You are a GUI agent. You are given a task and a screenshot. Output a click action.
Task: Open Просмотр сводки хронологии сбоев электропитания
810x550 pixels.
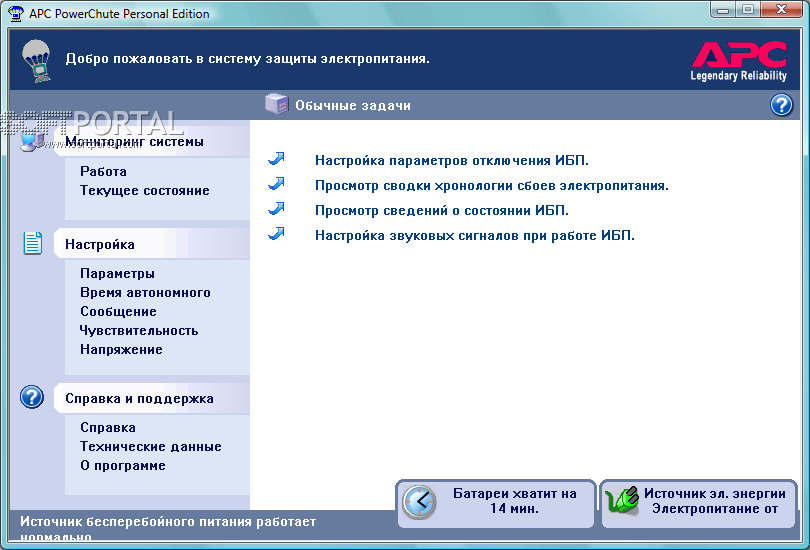click(x=492, y=185)
